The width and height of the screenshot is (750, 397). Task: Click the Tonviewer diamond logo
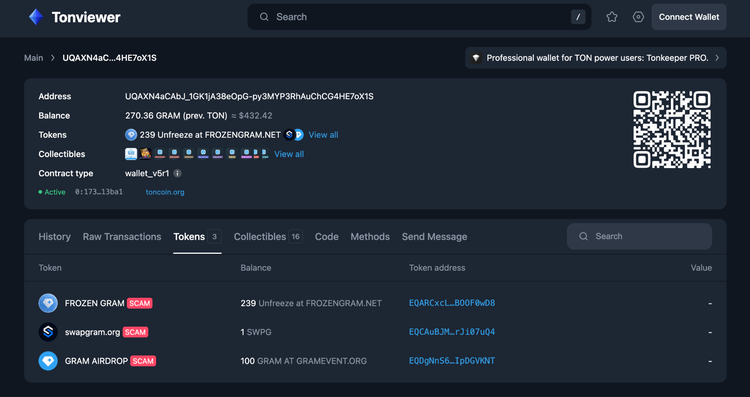[36, 17]
